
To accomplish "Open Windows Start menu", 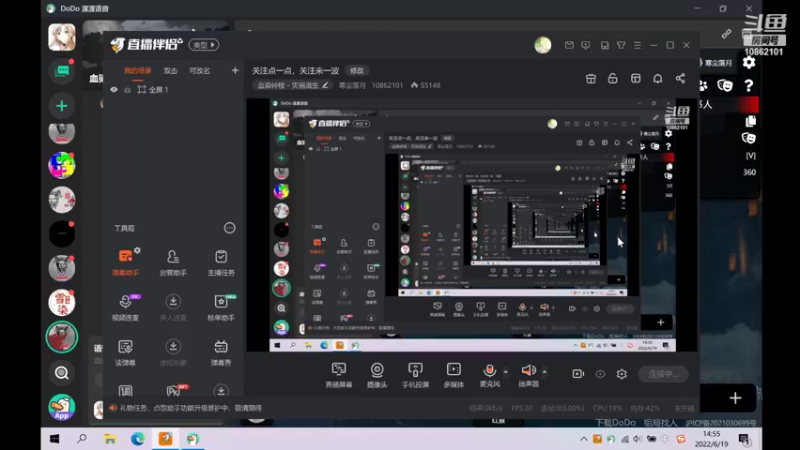I will coord(55,439).
